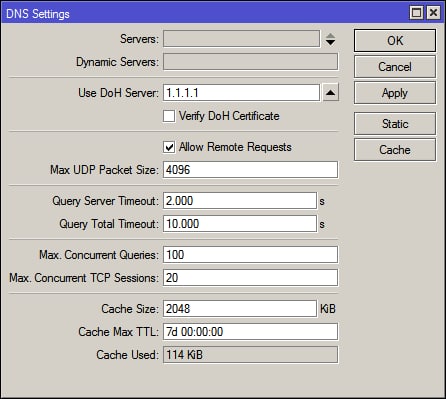The width and height of the screenshot is (446, 399).
Task: Click the Cache Max TTL label
Action: pos(118,332)
